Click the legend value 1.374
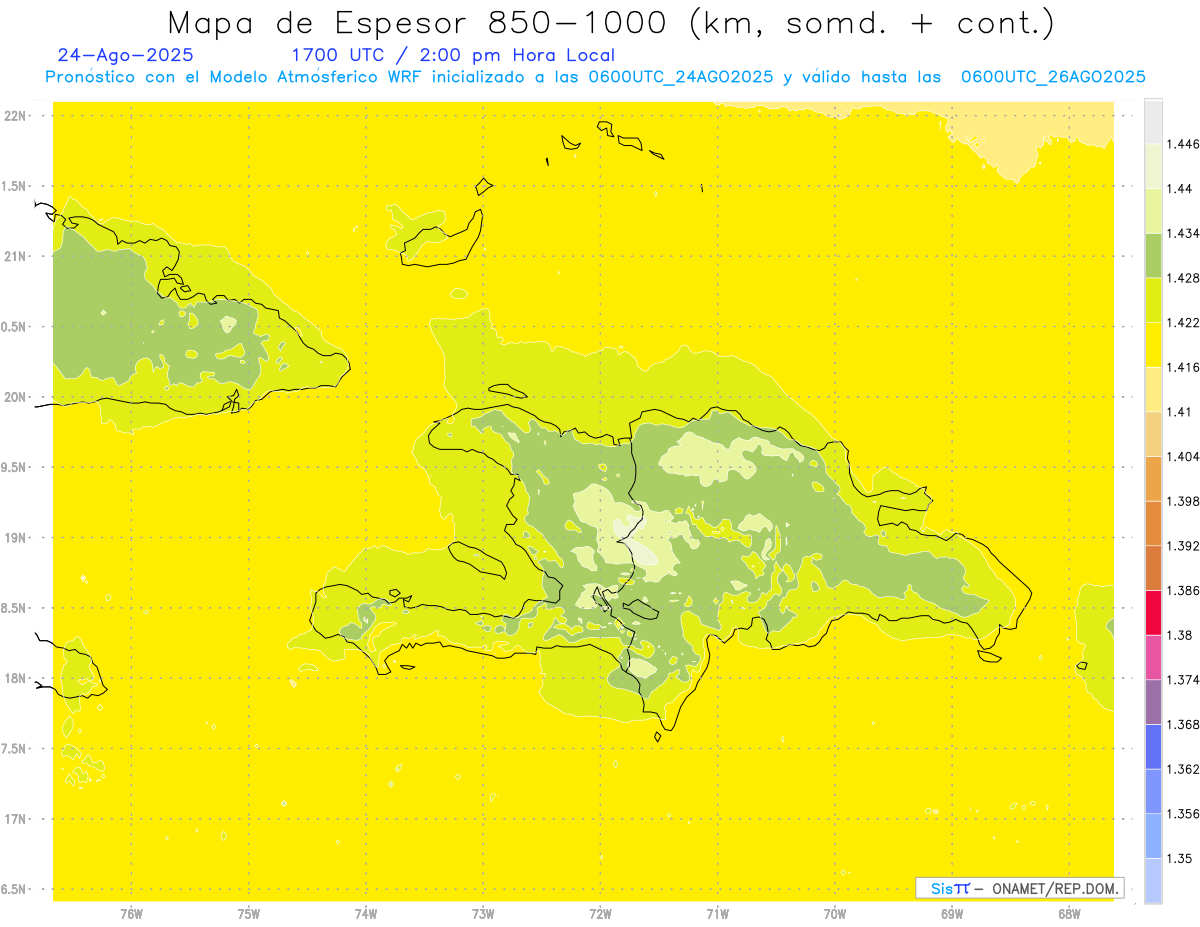 coord(1183,680)
